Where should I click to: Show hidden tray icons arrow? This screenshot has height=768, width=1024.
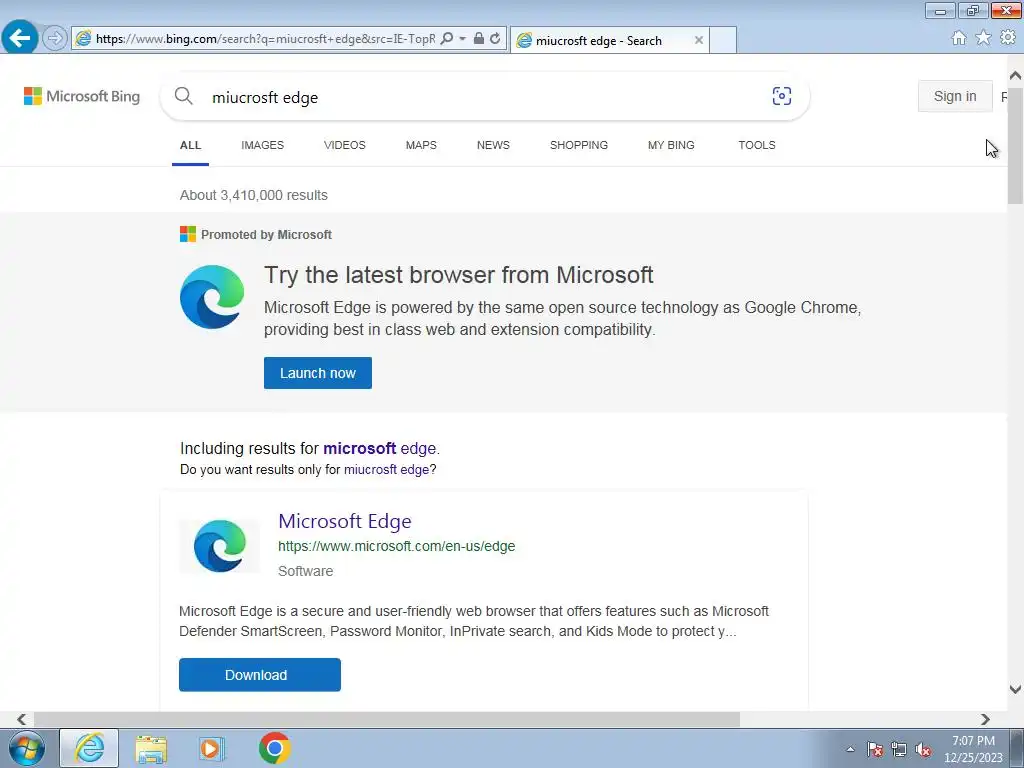850,750
